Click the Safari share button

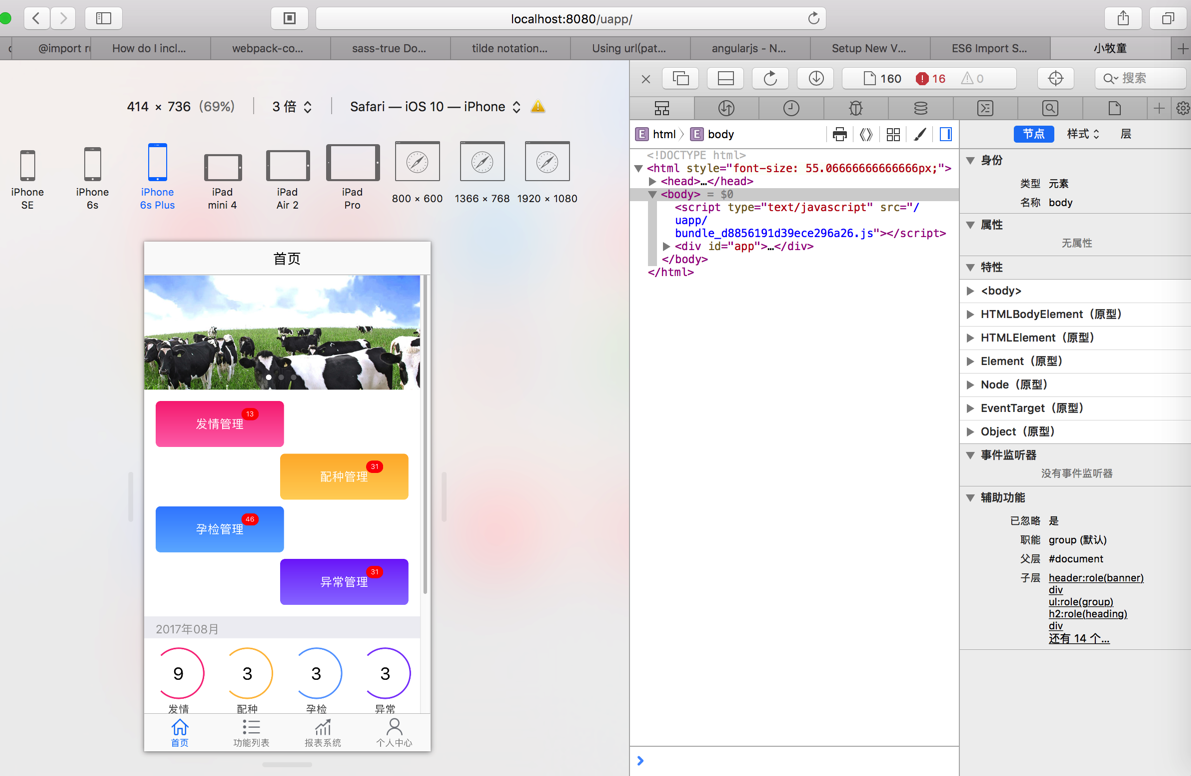pos(1123,18)
